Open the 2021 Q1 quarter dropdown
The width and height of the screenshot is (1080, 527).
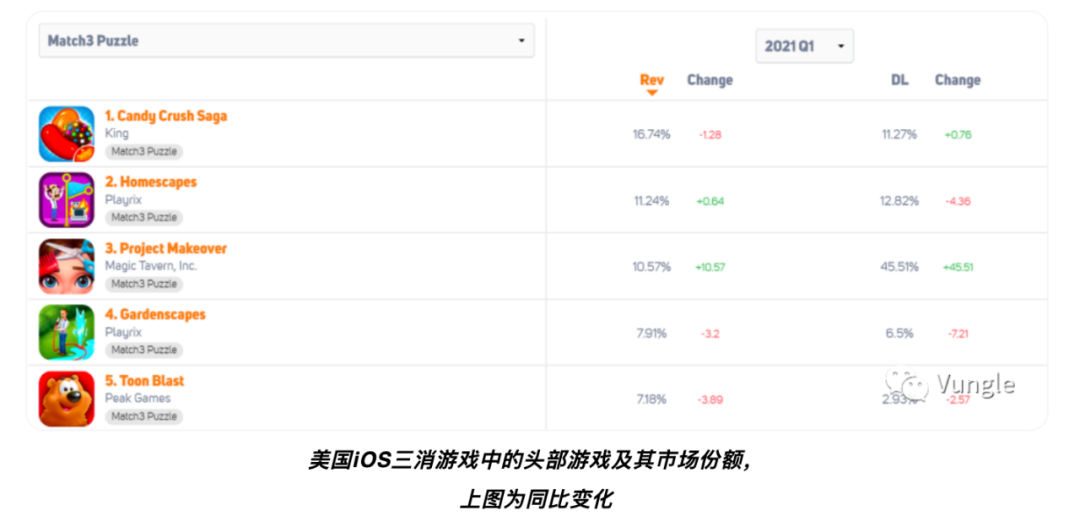(804, 46)
